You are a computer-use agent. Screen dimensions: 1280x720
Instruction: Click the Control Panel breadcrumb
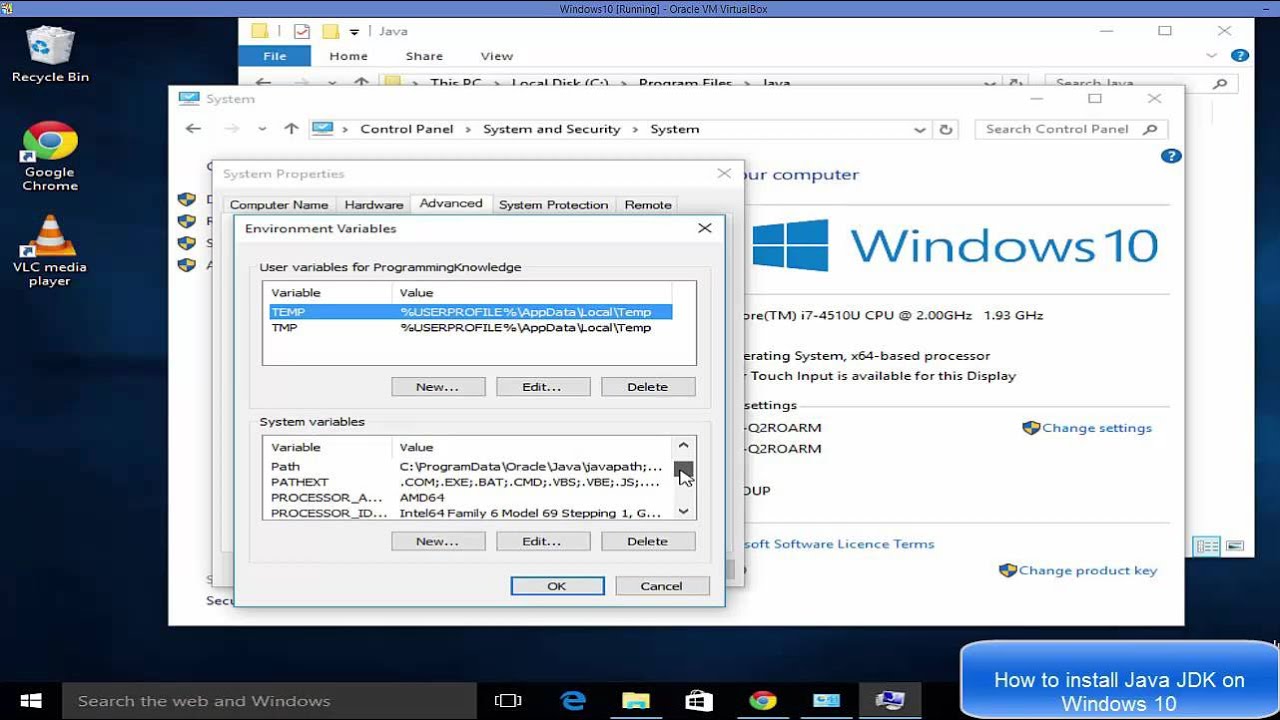click(x=407, y=129)
